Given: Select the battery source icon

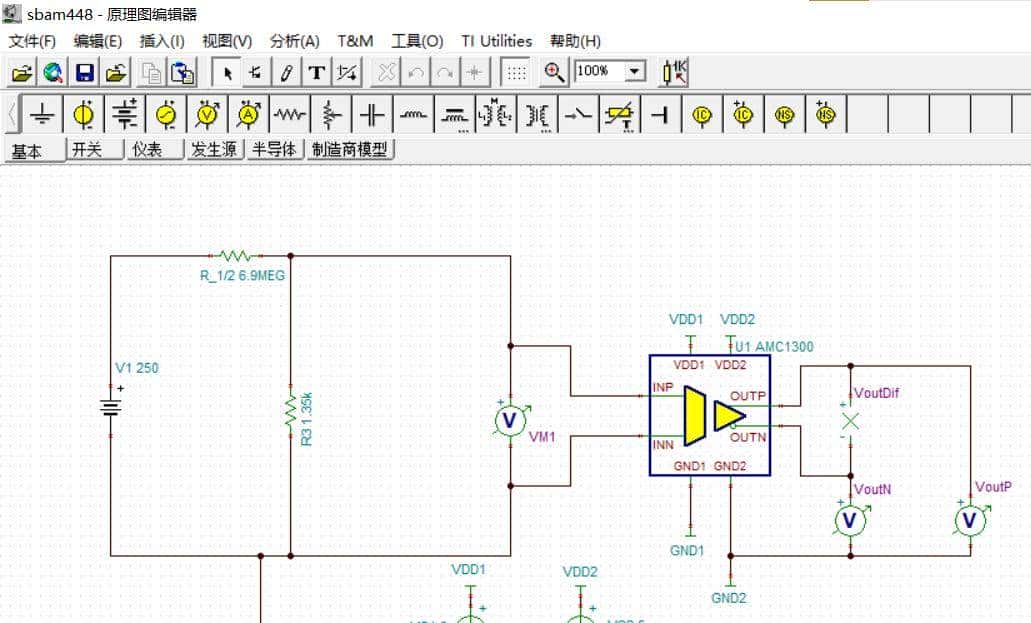Looking at the screenshot, I should click(125, 114).
